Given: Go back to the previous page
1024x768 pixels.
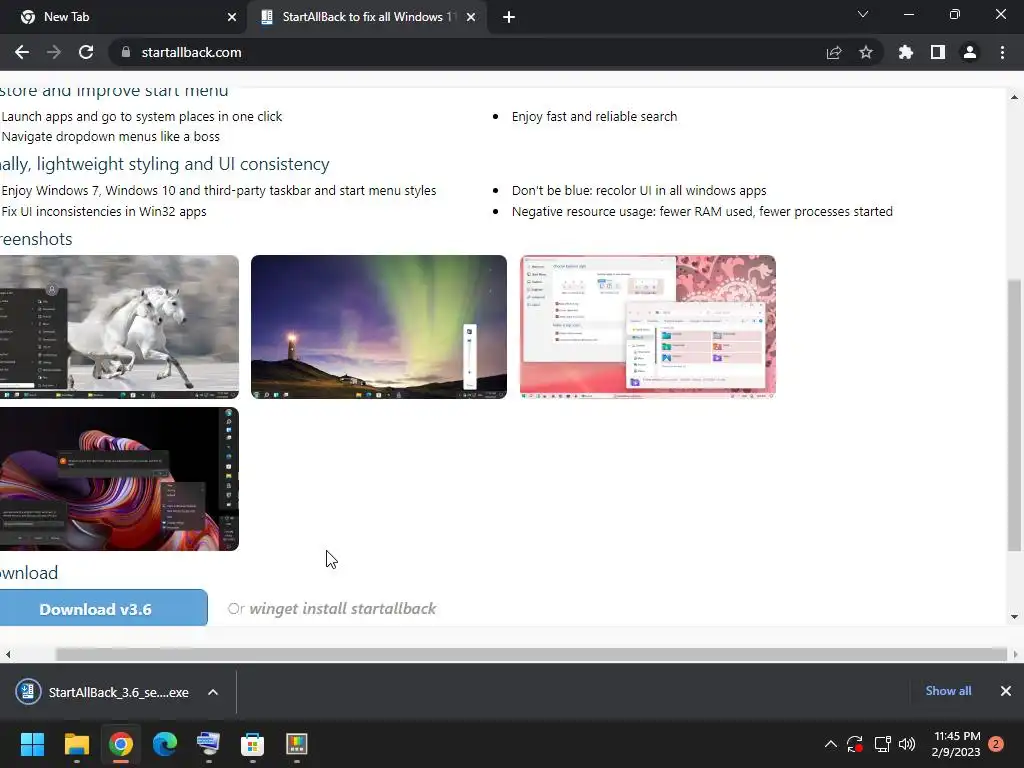Looking at the screenshot, I should tap(22, 52).
